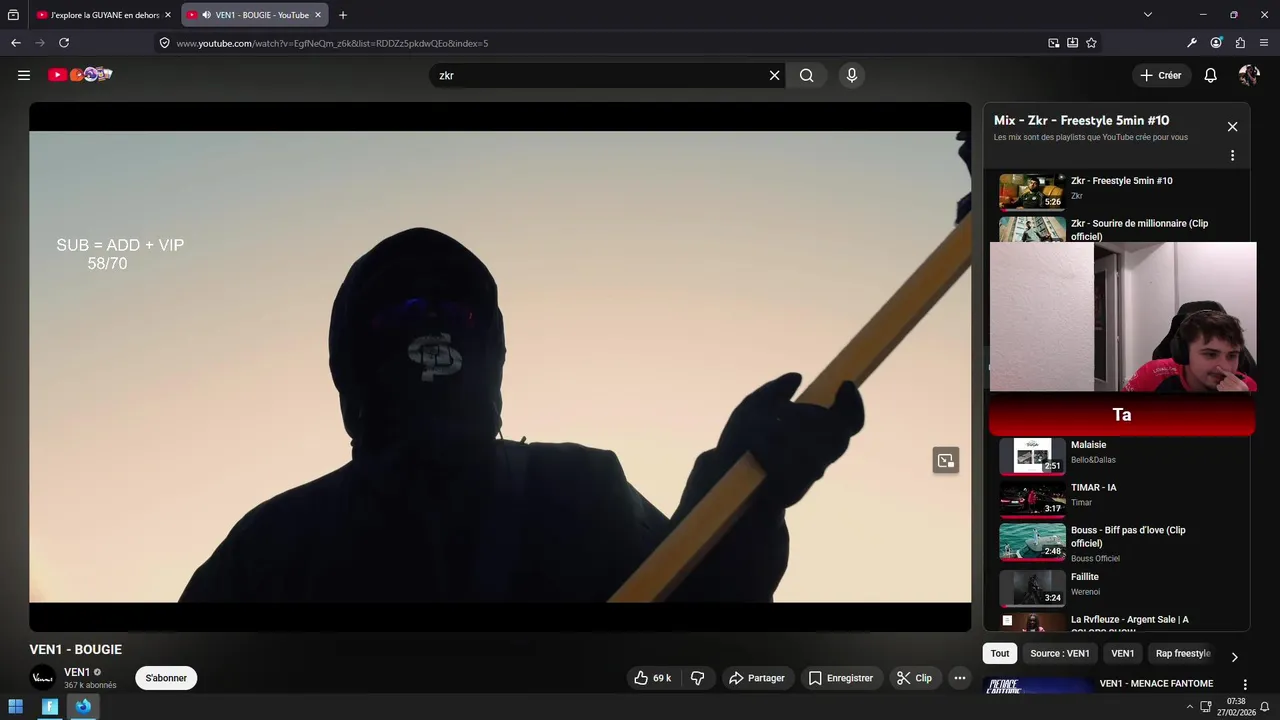Screen dimensions: 1280x720
Task: Open options for VEN1 - MENACE FANTOME
Action: pos(1245,685)
